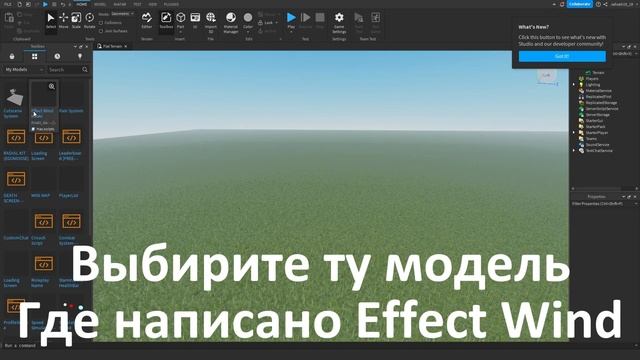640x360 pixels.
Task: Click the Got it! button
Action: coord(562,56)
